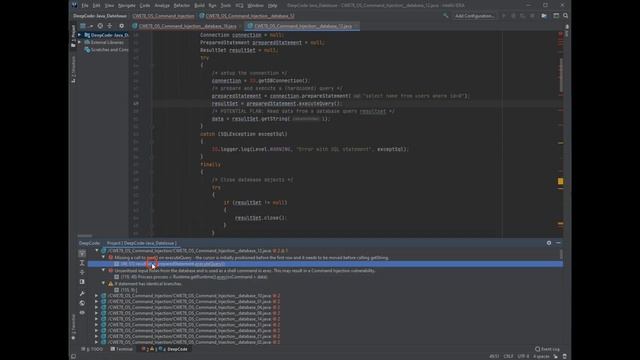Select the row under identical branches warning
This screenshot has height=360, width=640.
click(x=126, y=290)
